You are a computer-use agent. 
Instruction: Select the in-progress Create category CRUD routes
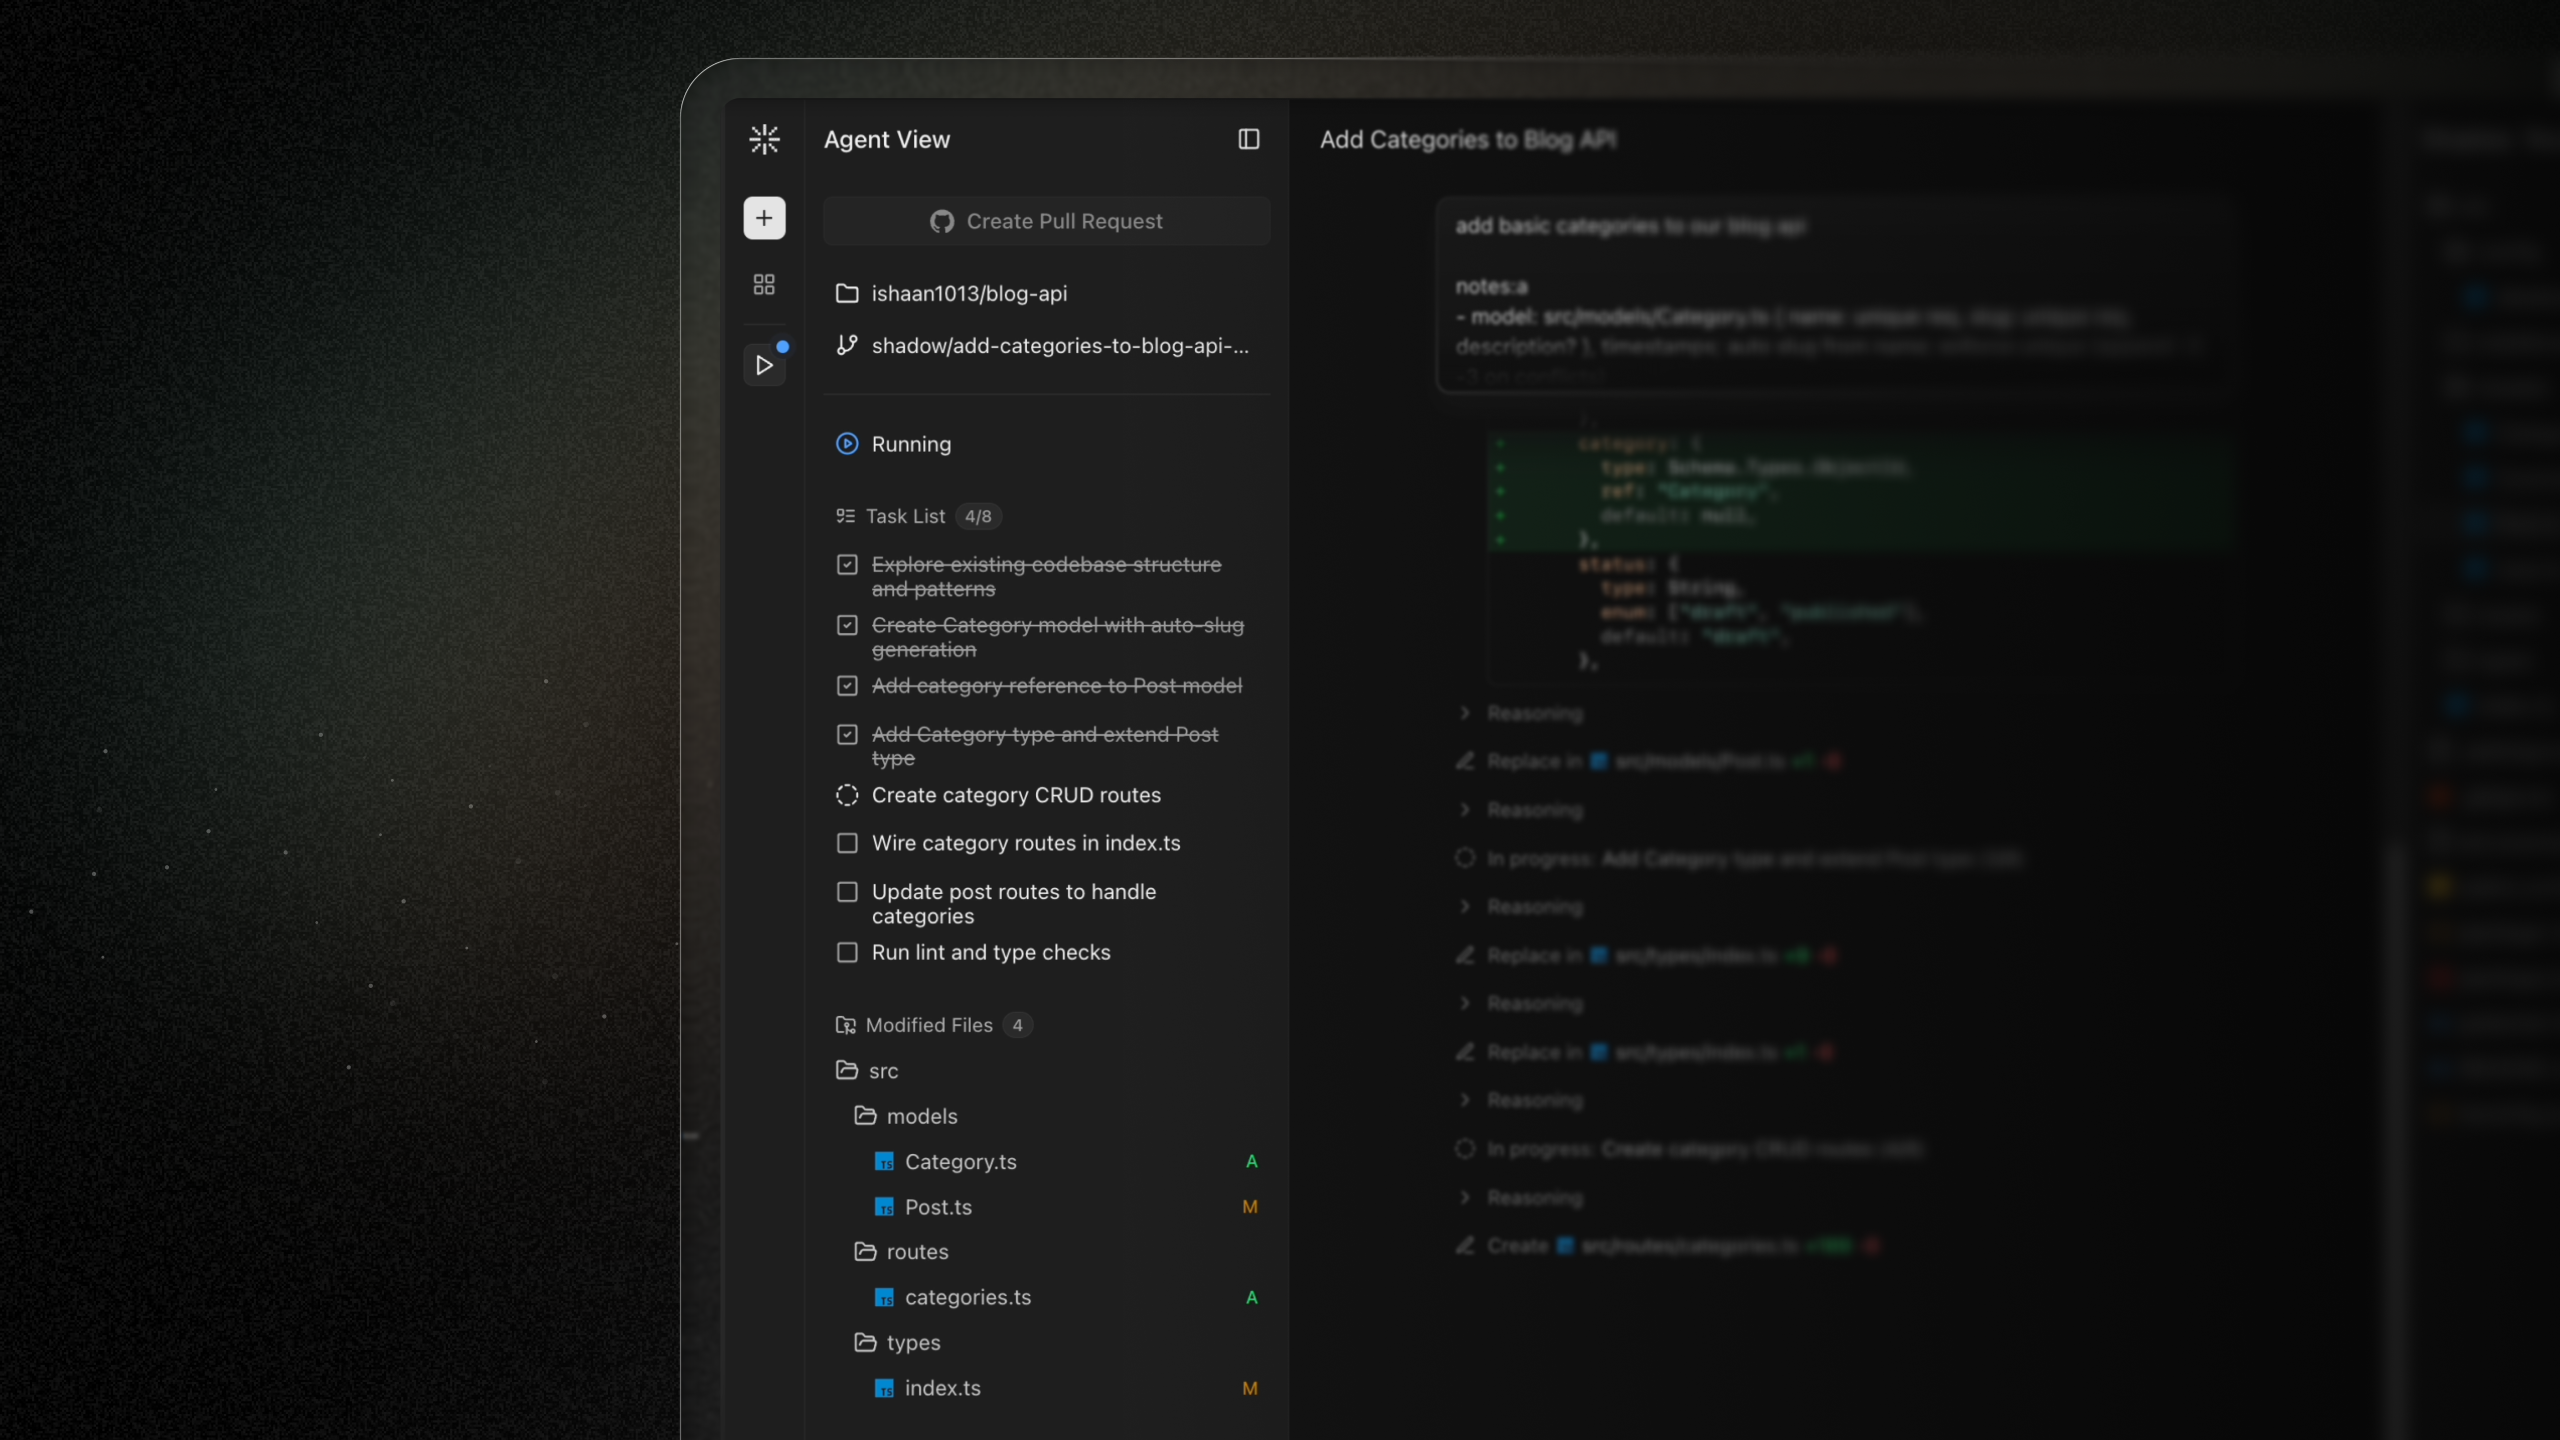1016,795
